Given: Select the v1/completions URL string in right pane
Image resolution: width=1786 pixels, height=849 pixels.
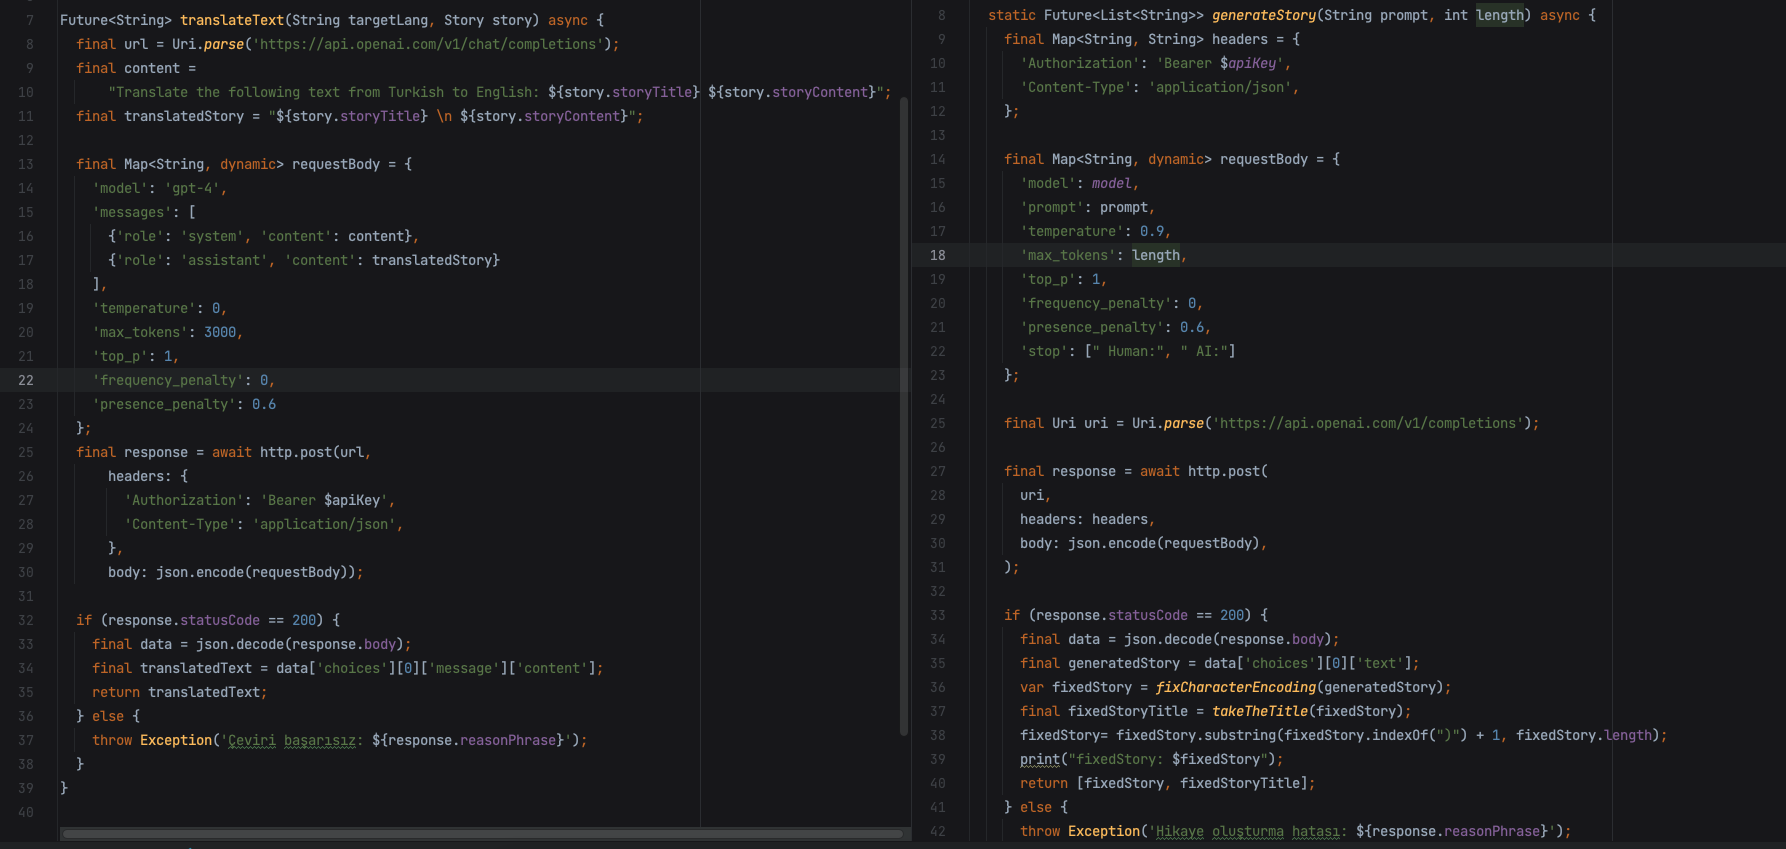Looking at the screenshot, I should pos(1368,423).
